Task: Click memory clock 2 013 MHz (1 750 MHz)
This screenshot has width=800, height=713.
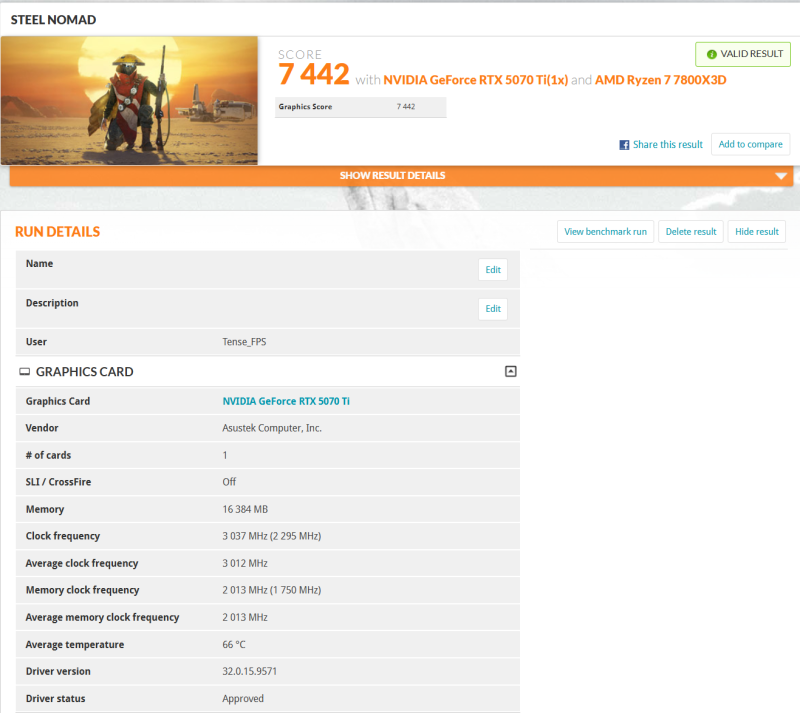Action: point(271,590)
